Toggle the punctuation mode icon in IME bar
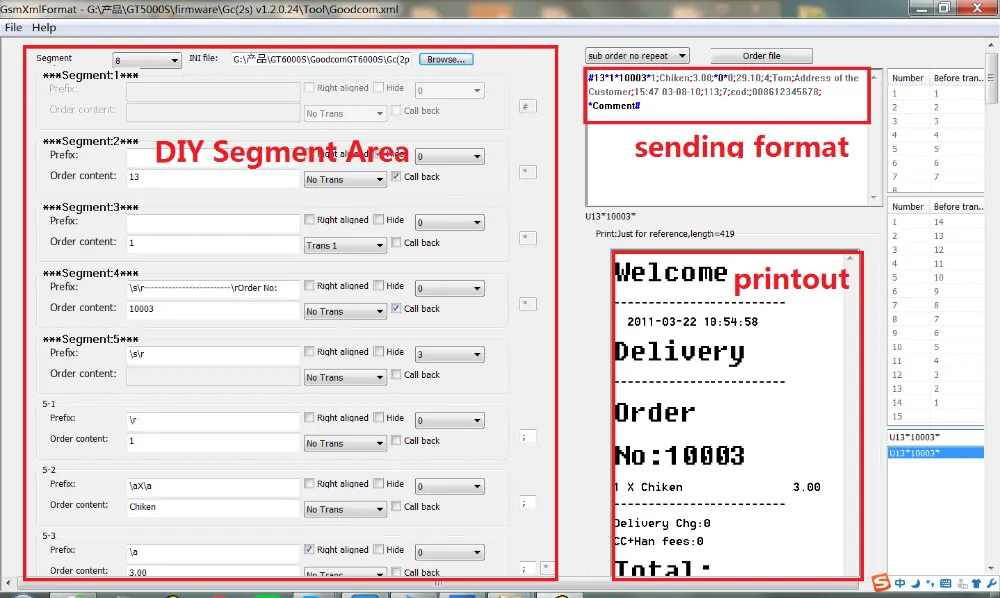Viewport: 1000px width, 598px height. (930, 583)
